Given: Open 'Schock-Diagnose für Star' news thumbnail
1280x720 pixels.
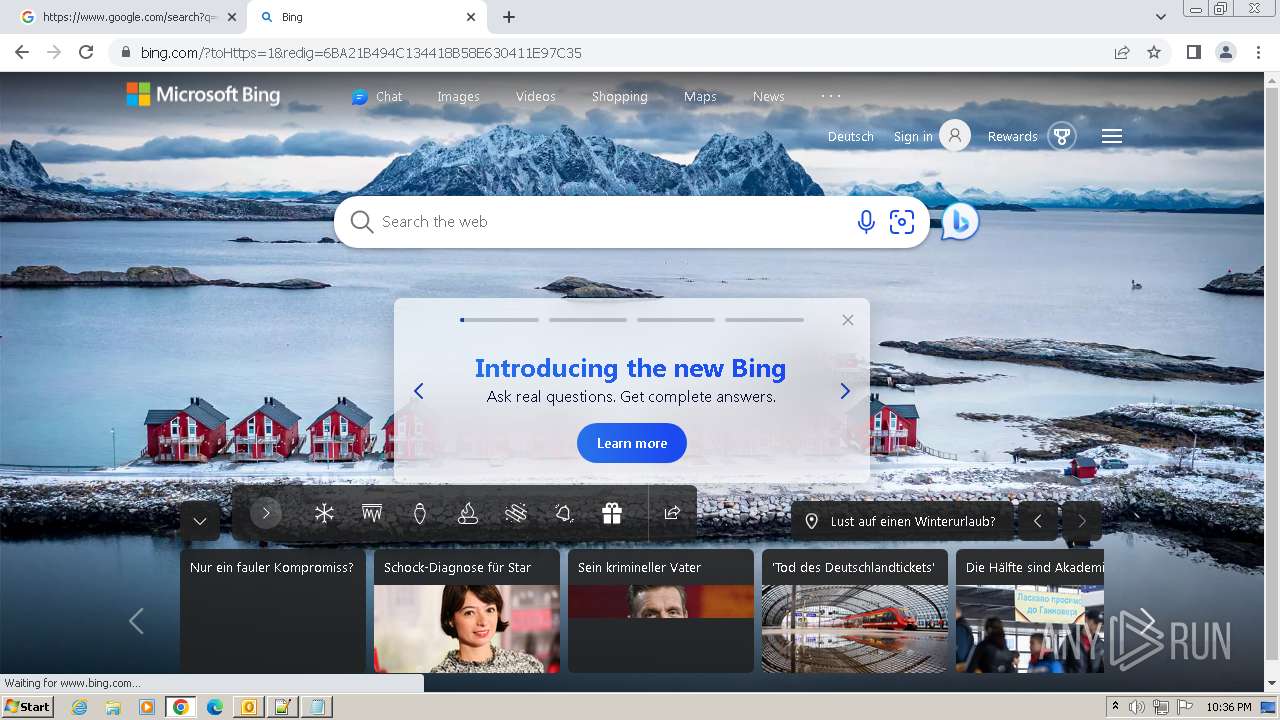Looking at the screenshot, I should tap(467, 628).
